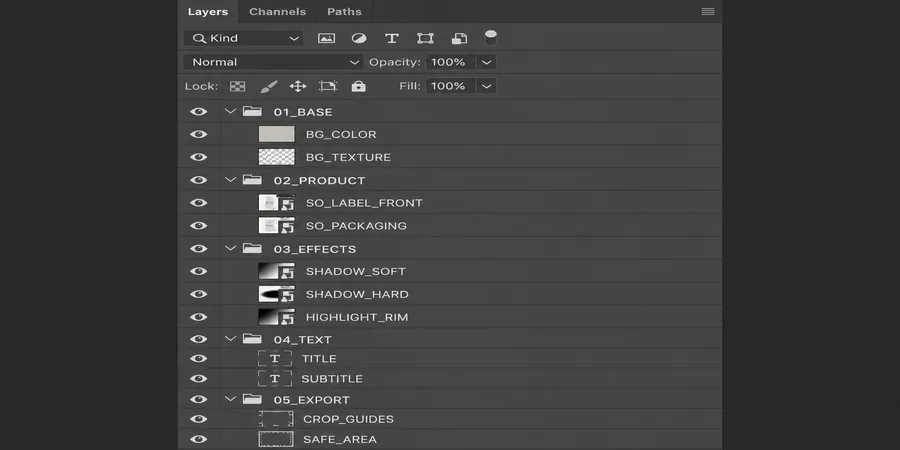Open the Kind filter type dropdown
The width and height of the screenshot is (900, 450).
point(243,38)
